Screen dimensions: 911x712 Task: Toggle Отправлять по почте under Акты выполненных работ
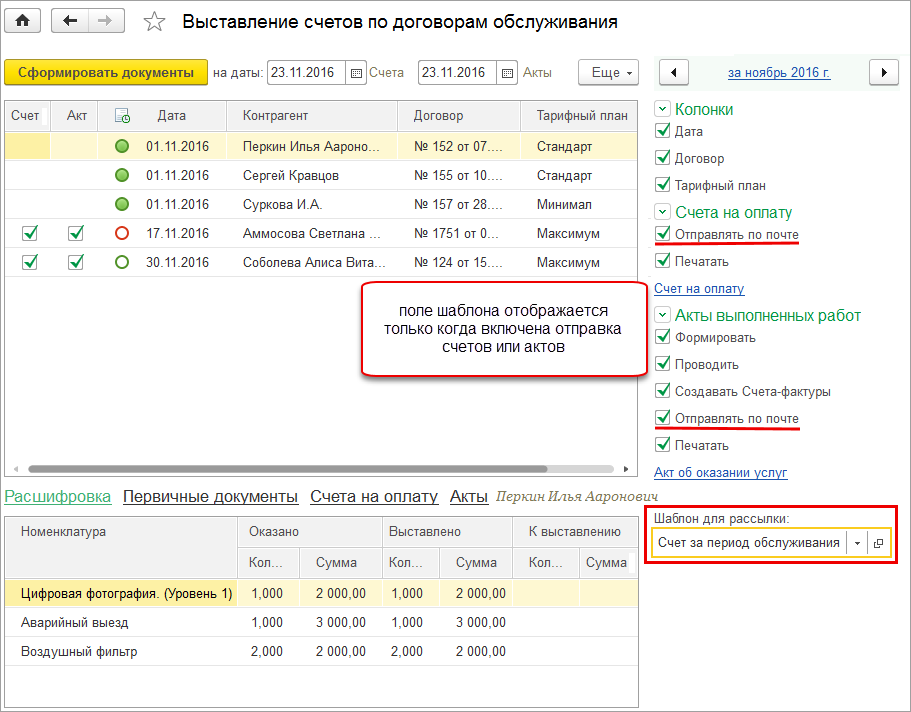coord(662,418)
